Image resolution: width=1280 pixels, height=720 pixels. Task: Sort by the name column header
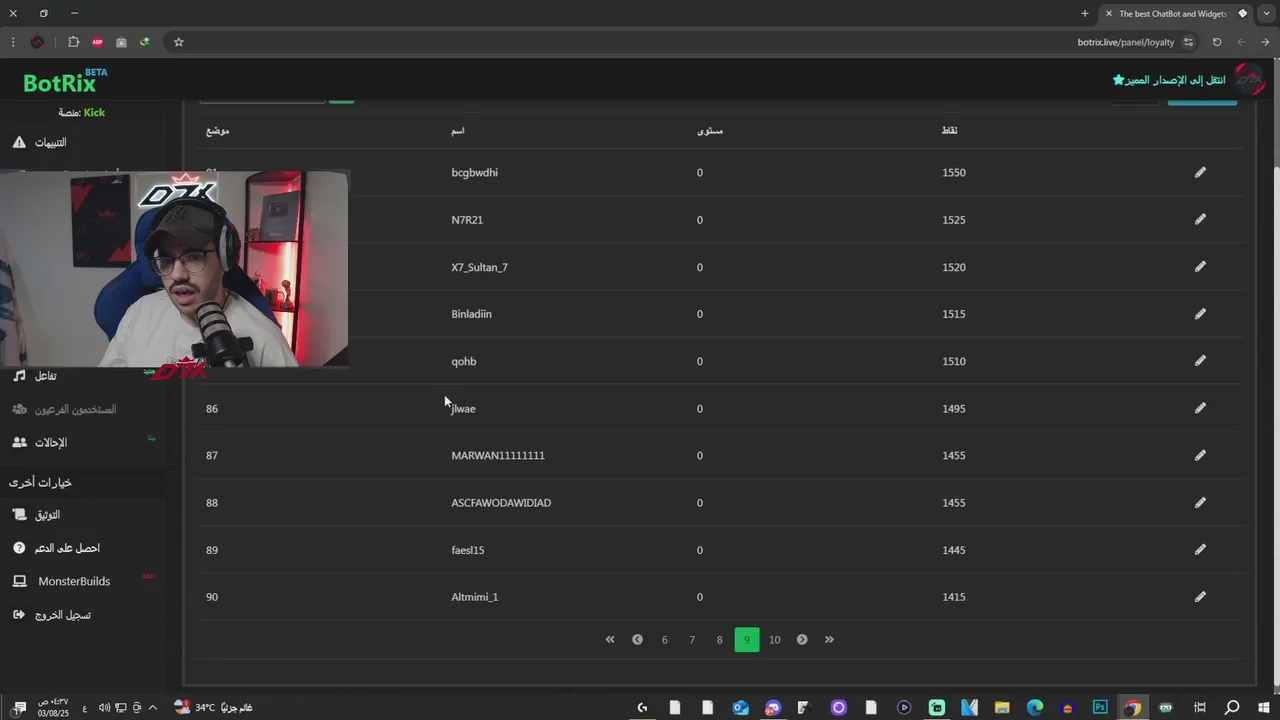(458, 131)
